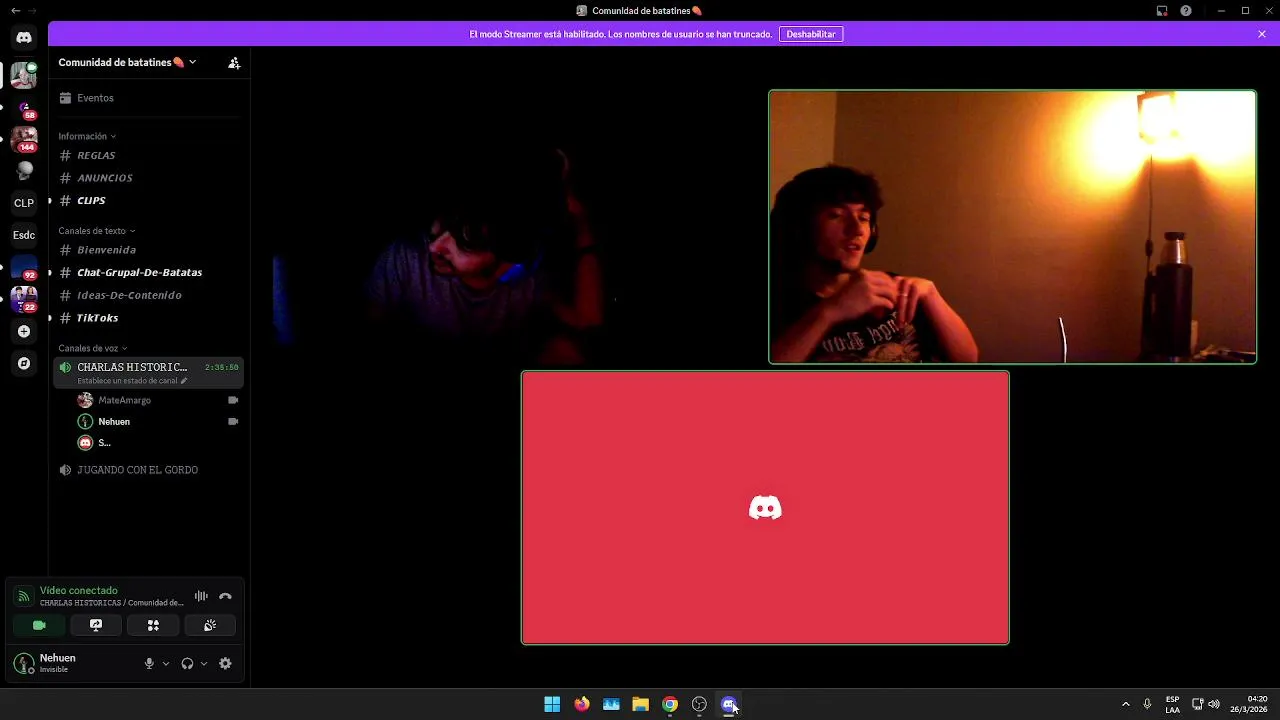Share your screen button
This screenshot has width=1280, height=720.
pyautogui.click(x=96, y=625)
